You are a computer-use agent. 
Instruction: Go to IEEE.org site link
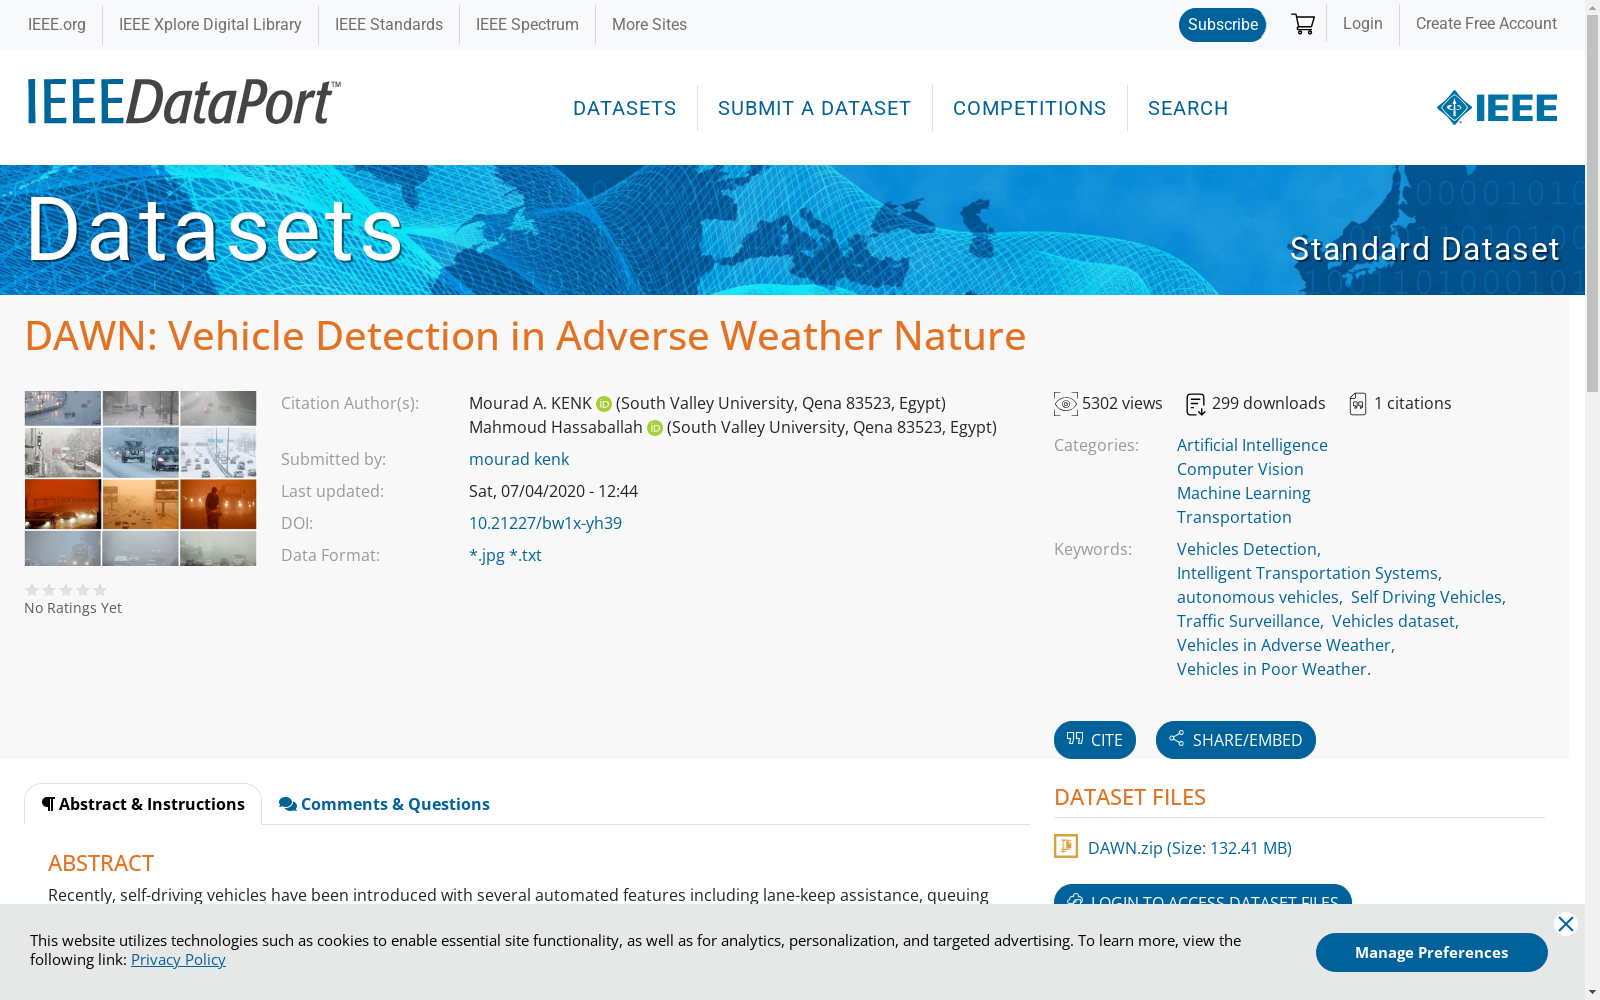click(x=57, y=25)
